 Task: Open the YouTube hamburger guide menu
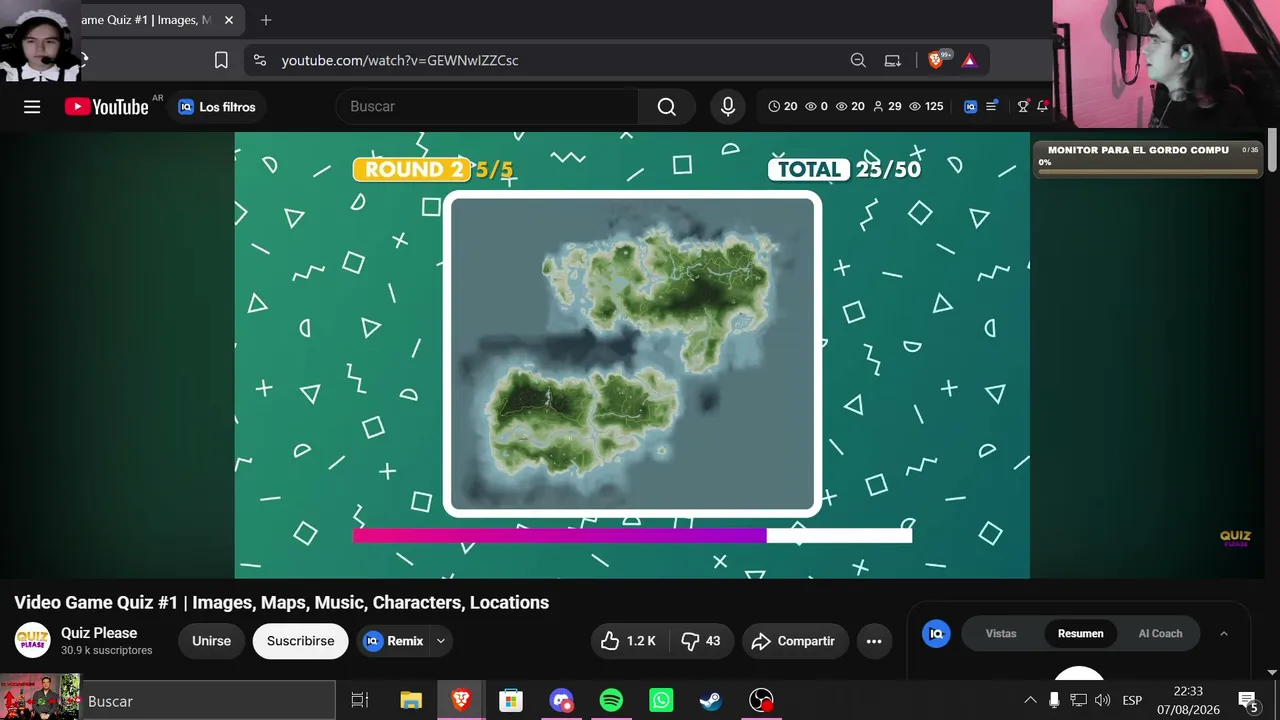click(32, 107)
